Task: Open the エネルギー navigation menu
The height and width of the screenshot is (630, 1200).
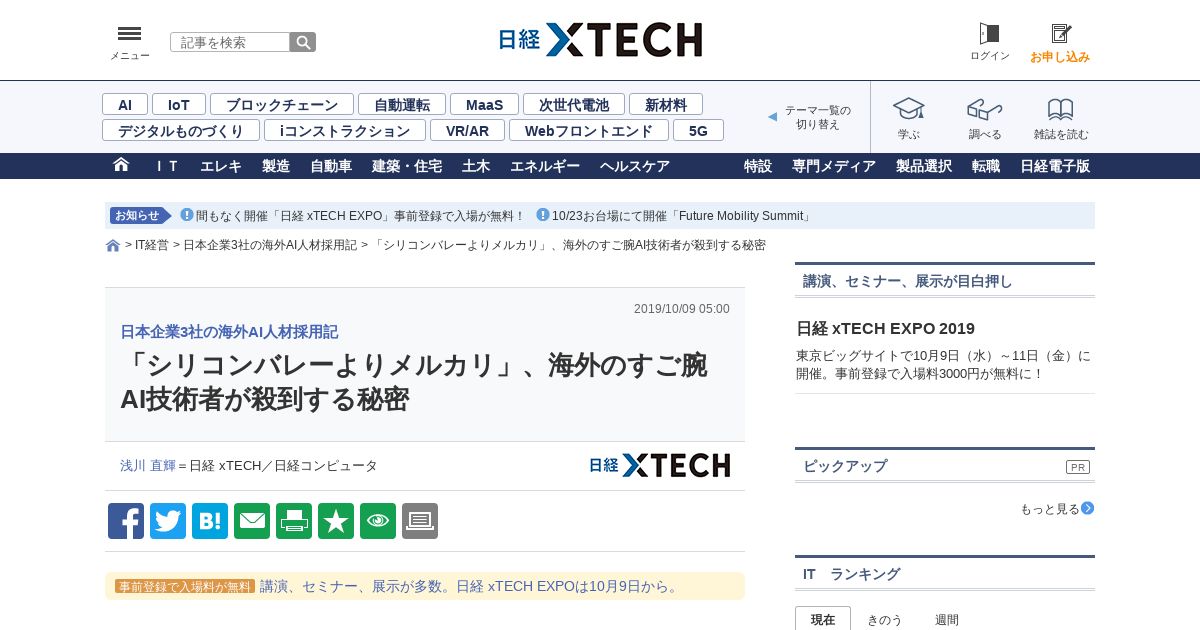Action: coord(545,166)
